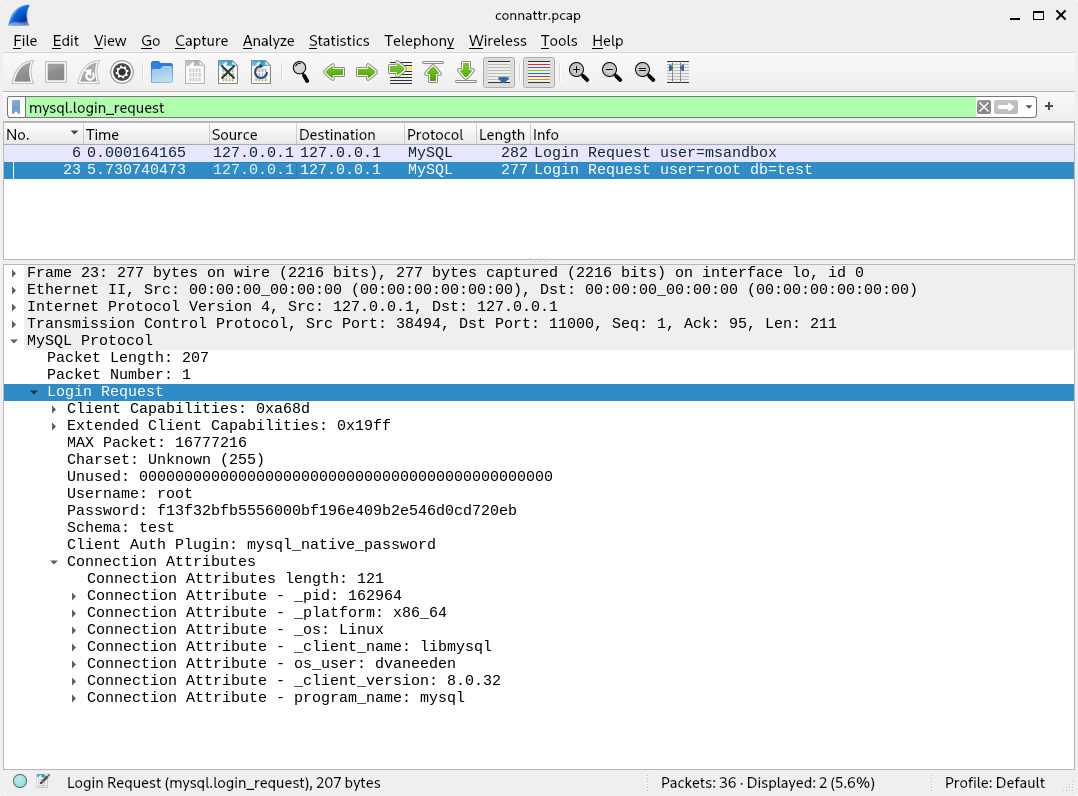Sort packets by the No. column header
This screenshot has height=796, width=1078.
coord(43,135)
